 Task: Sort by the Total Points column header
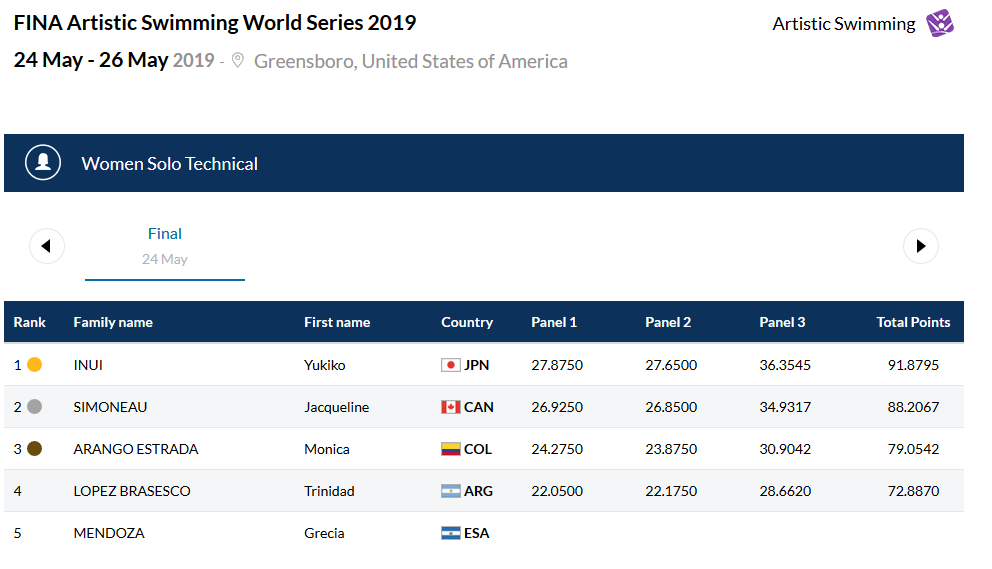(x=913, y=322)
